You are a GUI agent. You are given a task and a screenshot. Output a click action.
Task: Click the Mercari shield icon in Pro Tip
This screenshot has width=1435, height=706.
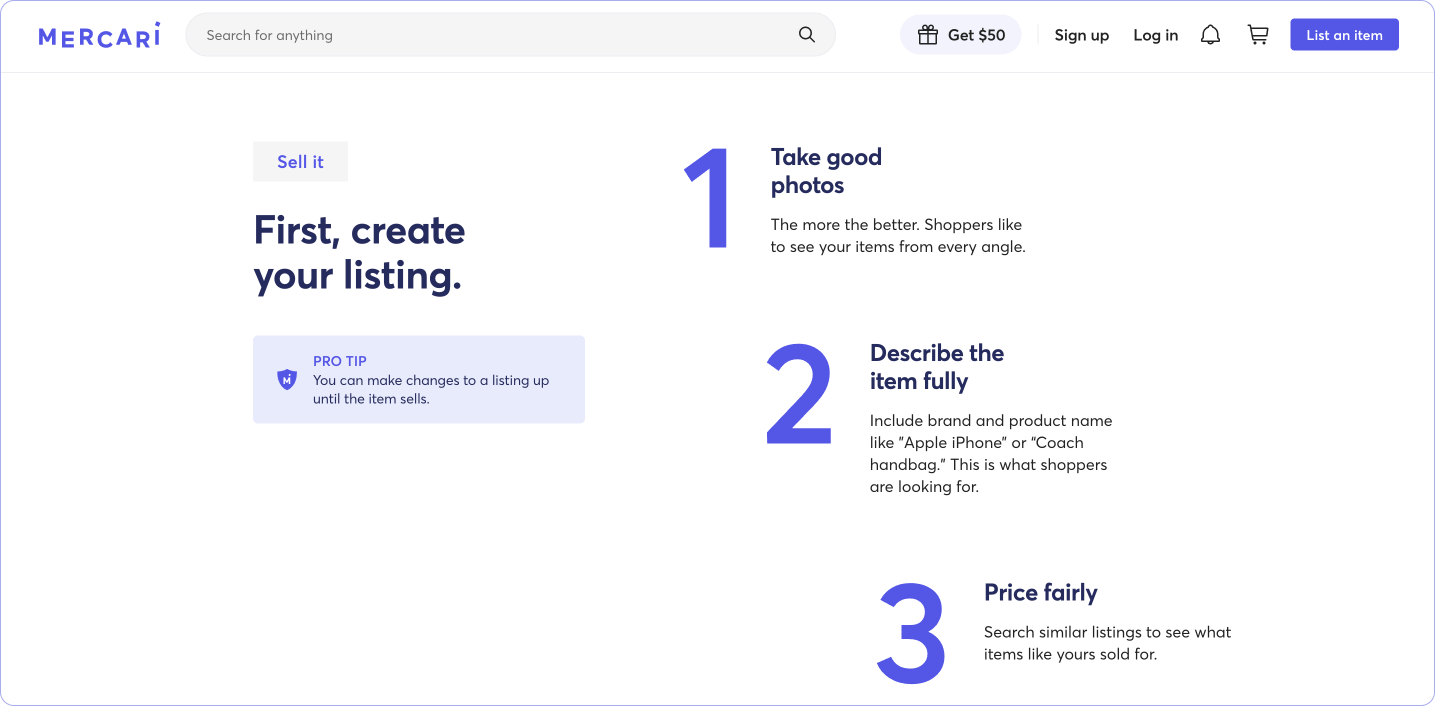coord(287,379)
